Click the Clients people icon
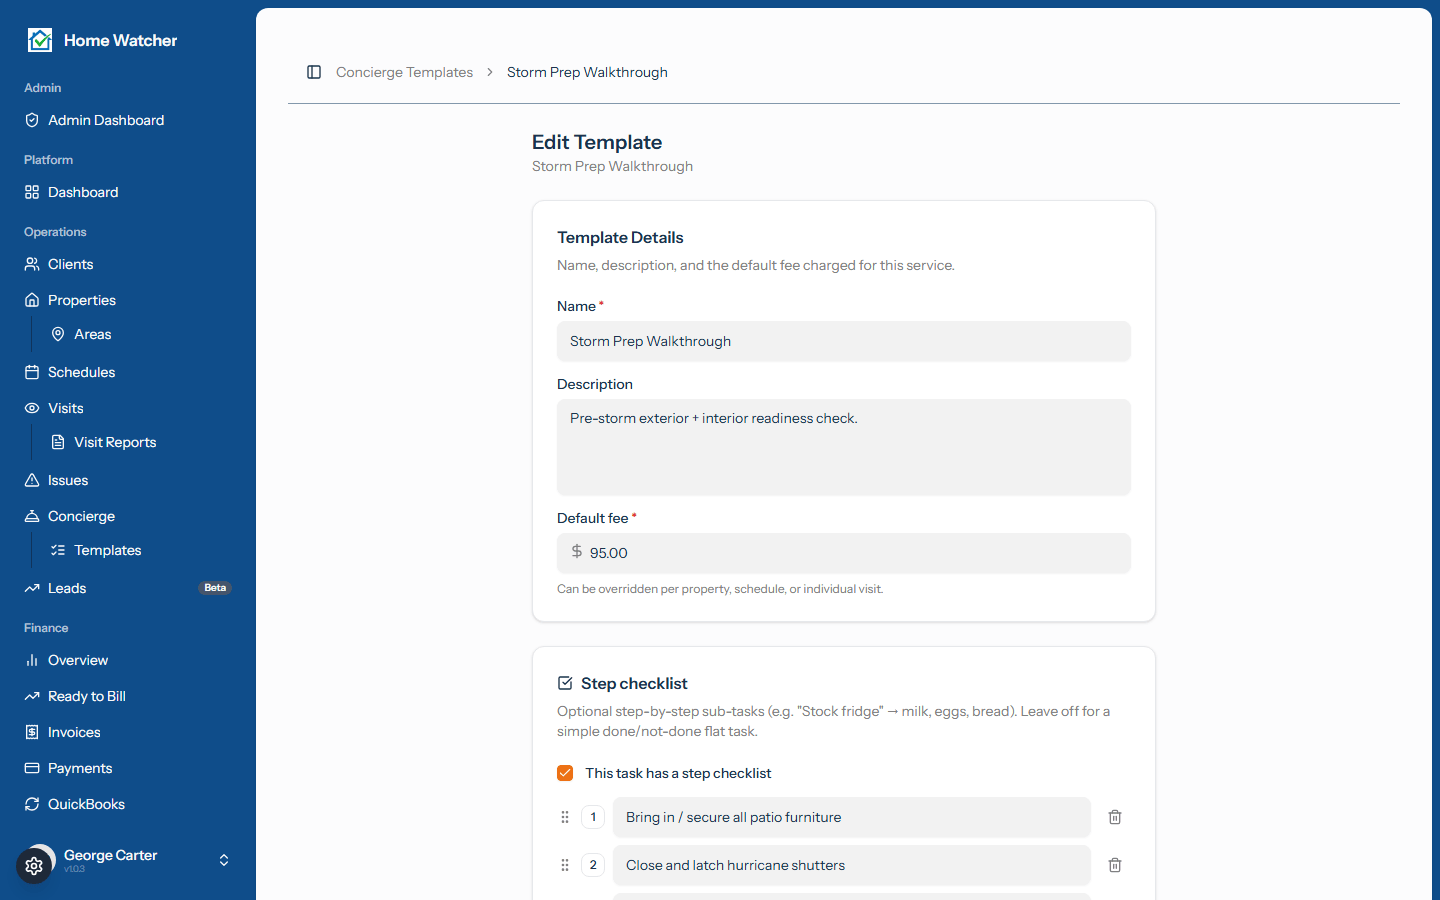Screen dimensions: 1440x900 point(32,264)
